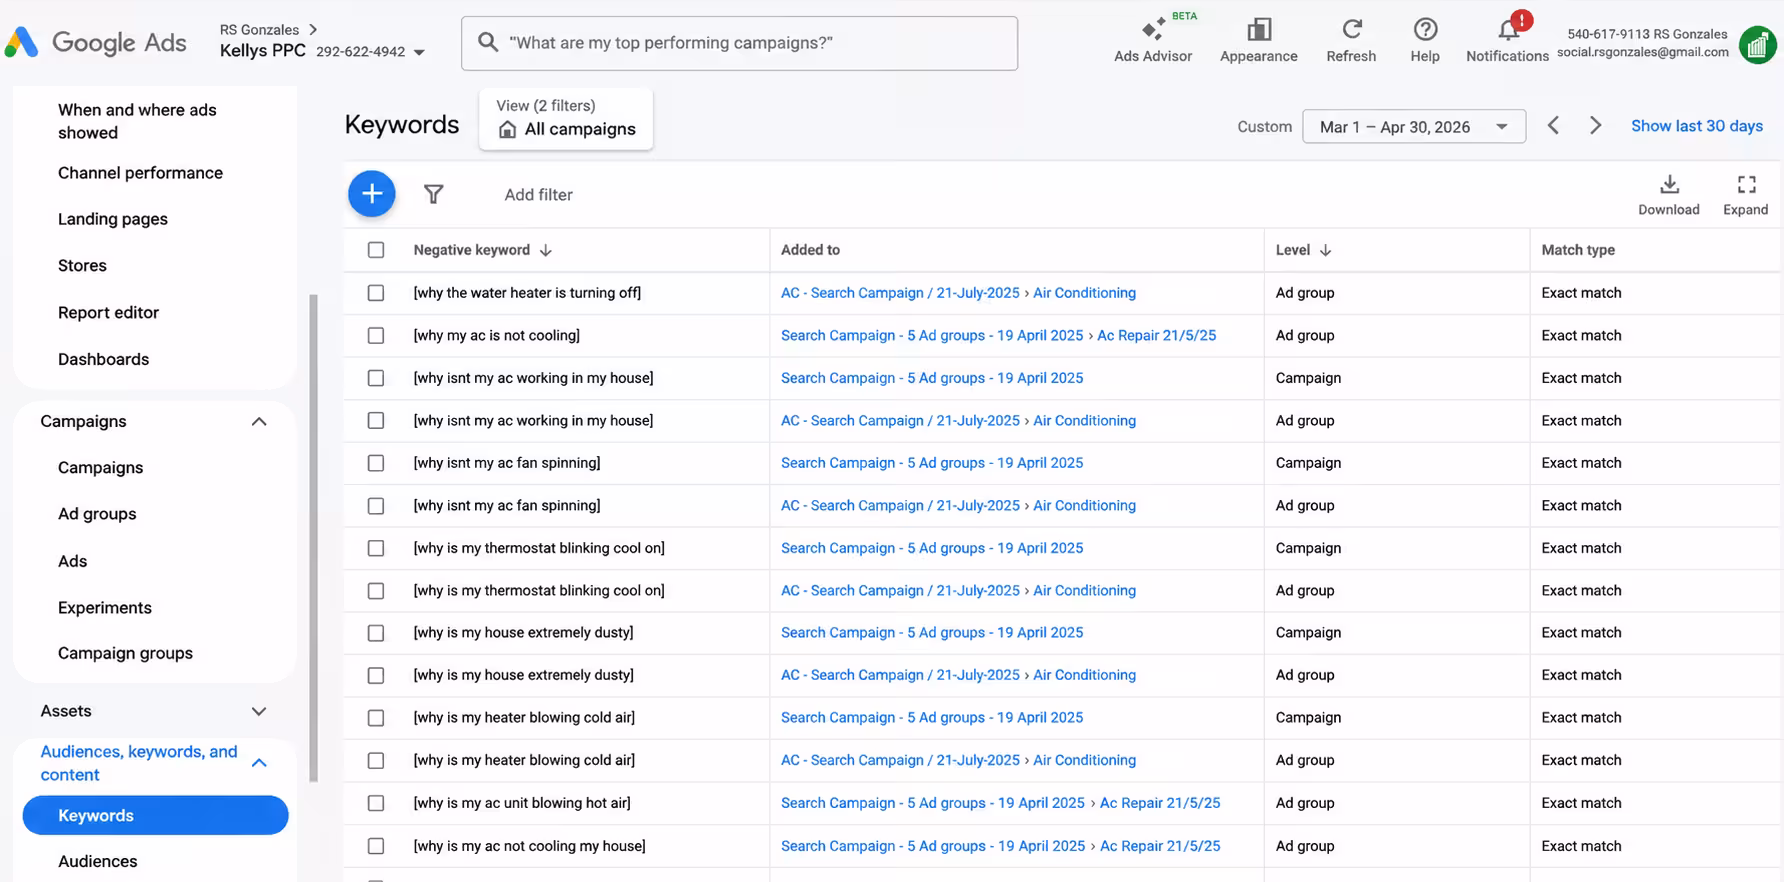Image resolution: width=1784 pixels, height=882 pixels.
Task: Open Audiences in the sidebar
Action: [98, 861]
